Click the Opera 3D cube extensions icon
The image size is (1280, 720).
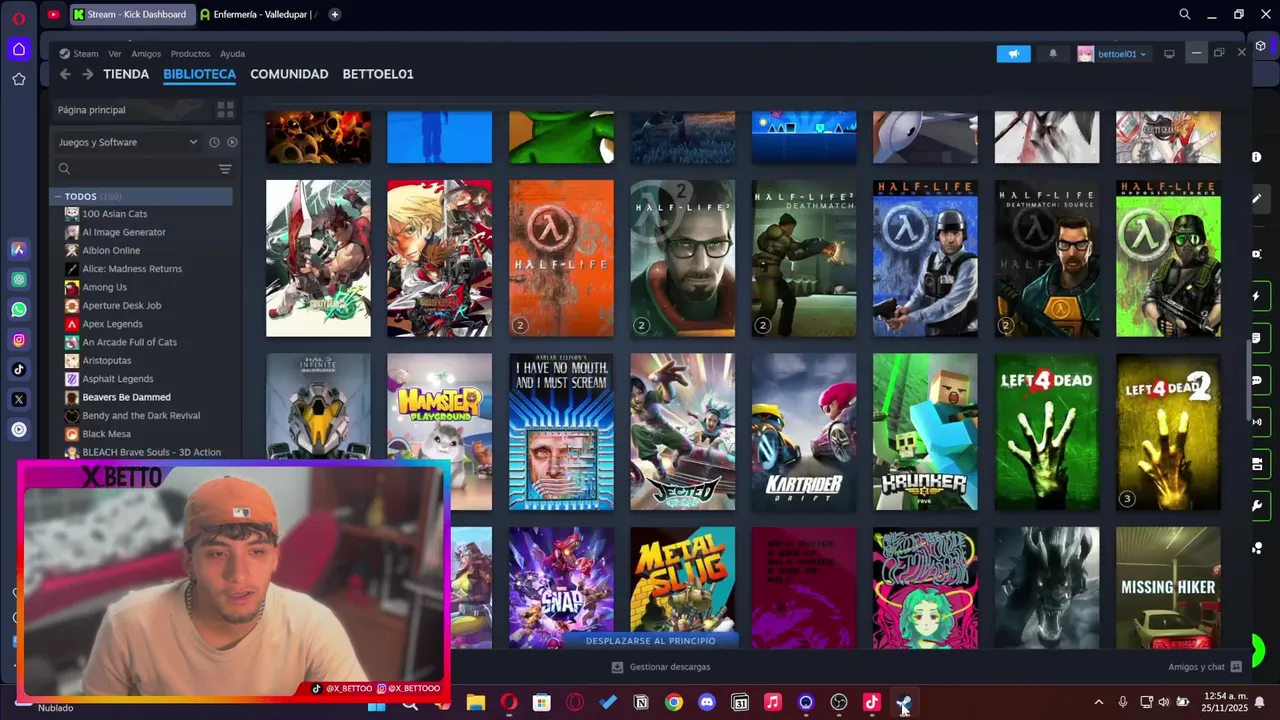tap(1260, 45)
